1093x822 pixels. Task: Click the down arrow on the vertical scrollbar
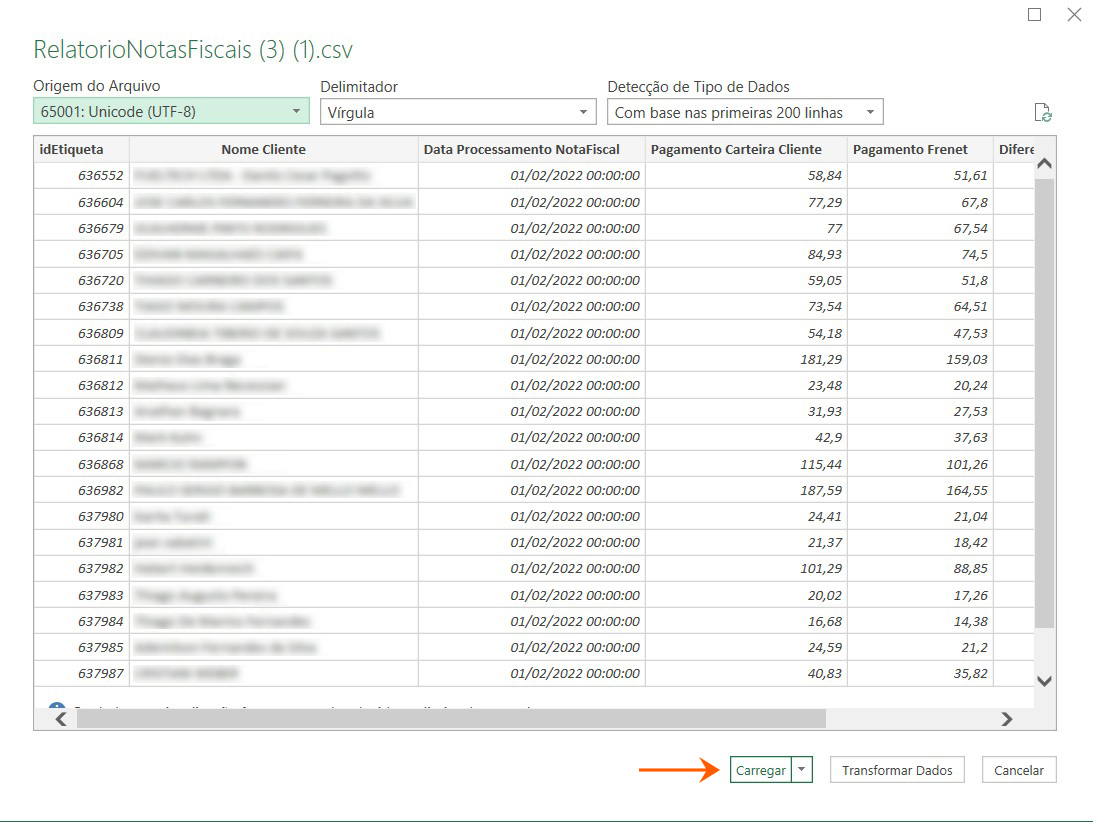1044,681
